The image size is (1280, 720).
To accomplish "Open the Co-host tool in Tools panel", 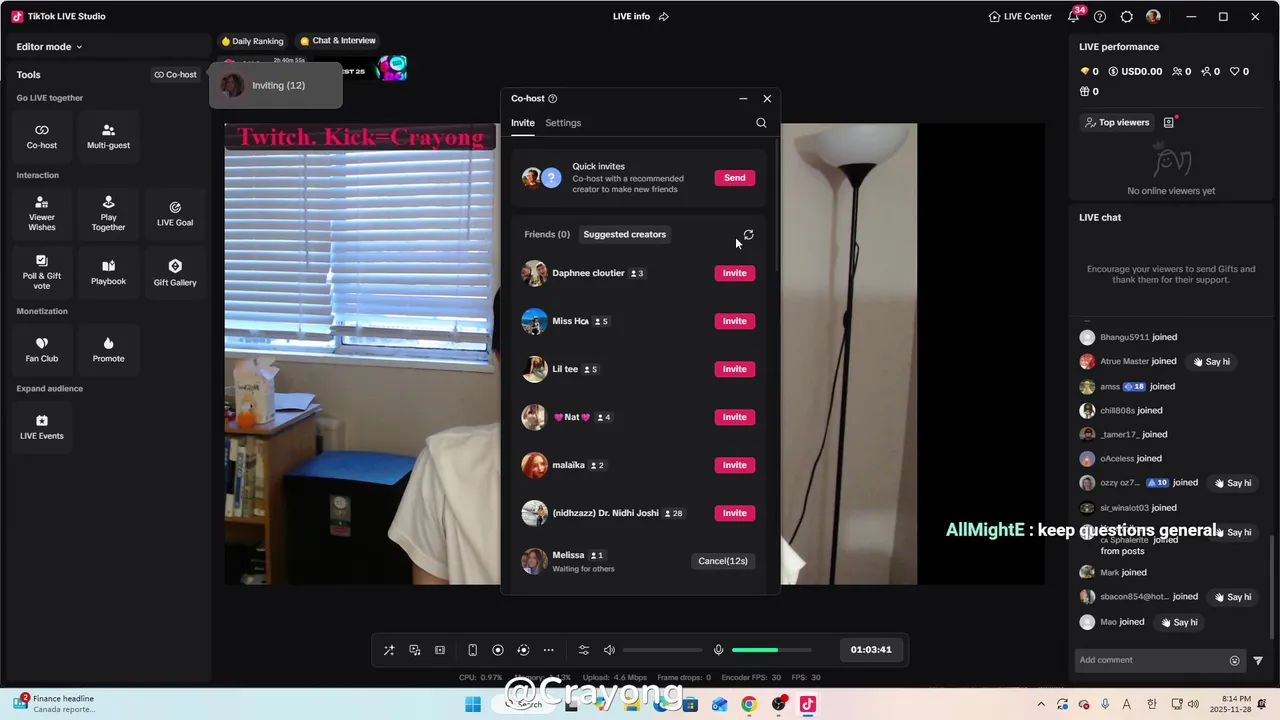I will 42,135.
